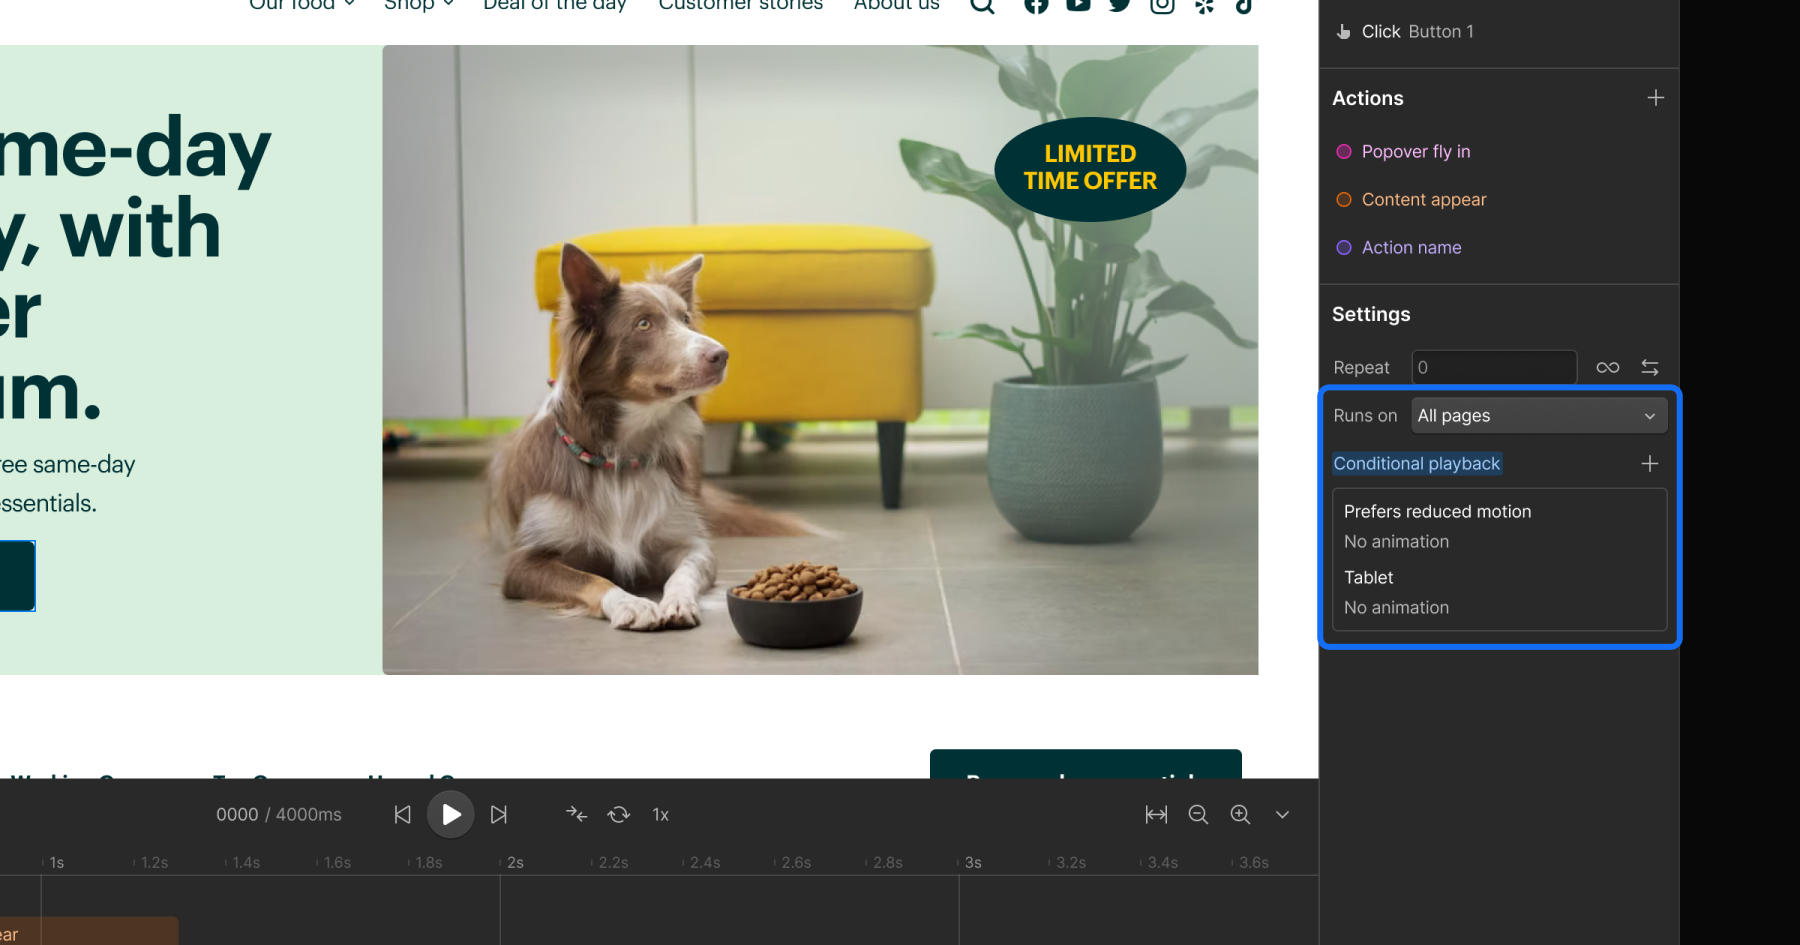Image resolution: width=1800 pixels, height=945 pixels.
Task: Open the Runs on All pages dropdown
Action: (x=1539, y=416)
